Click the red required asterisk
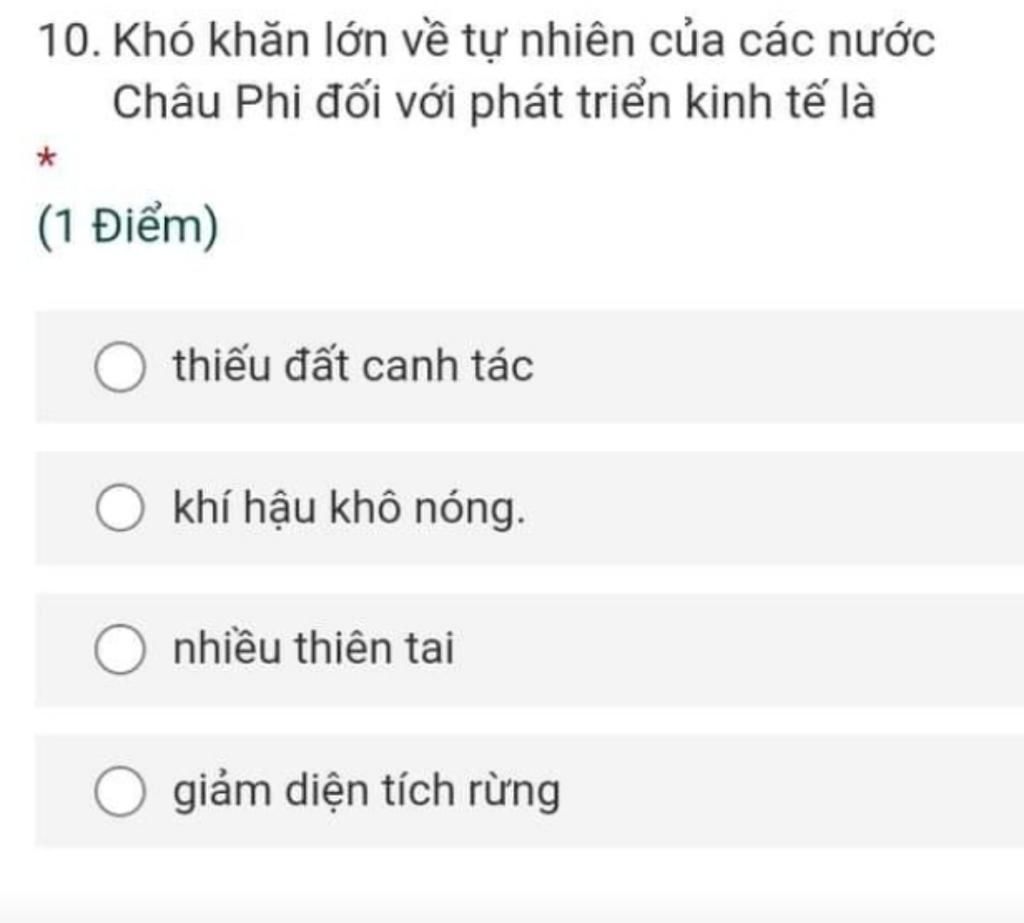The height and width of the screenshot is (923, 1024). 46,159
